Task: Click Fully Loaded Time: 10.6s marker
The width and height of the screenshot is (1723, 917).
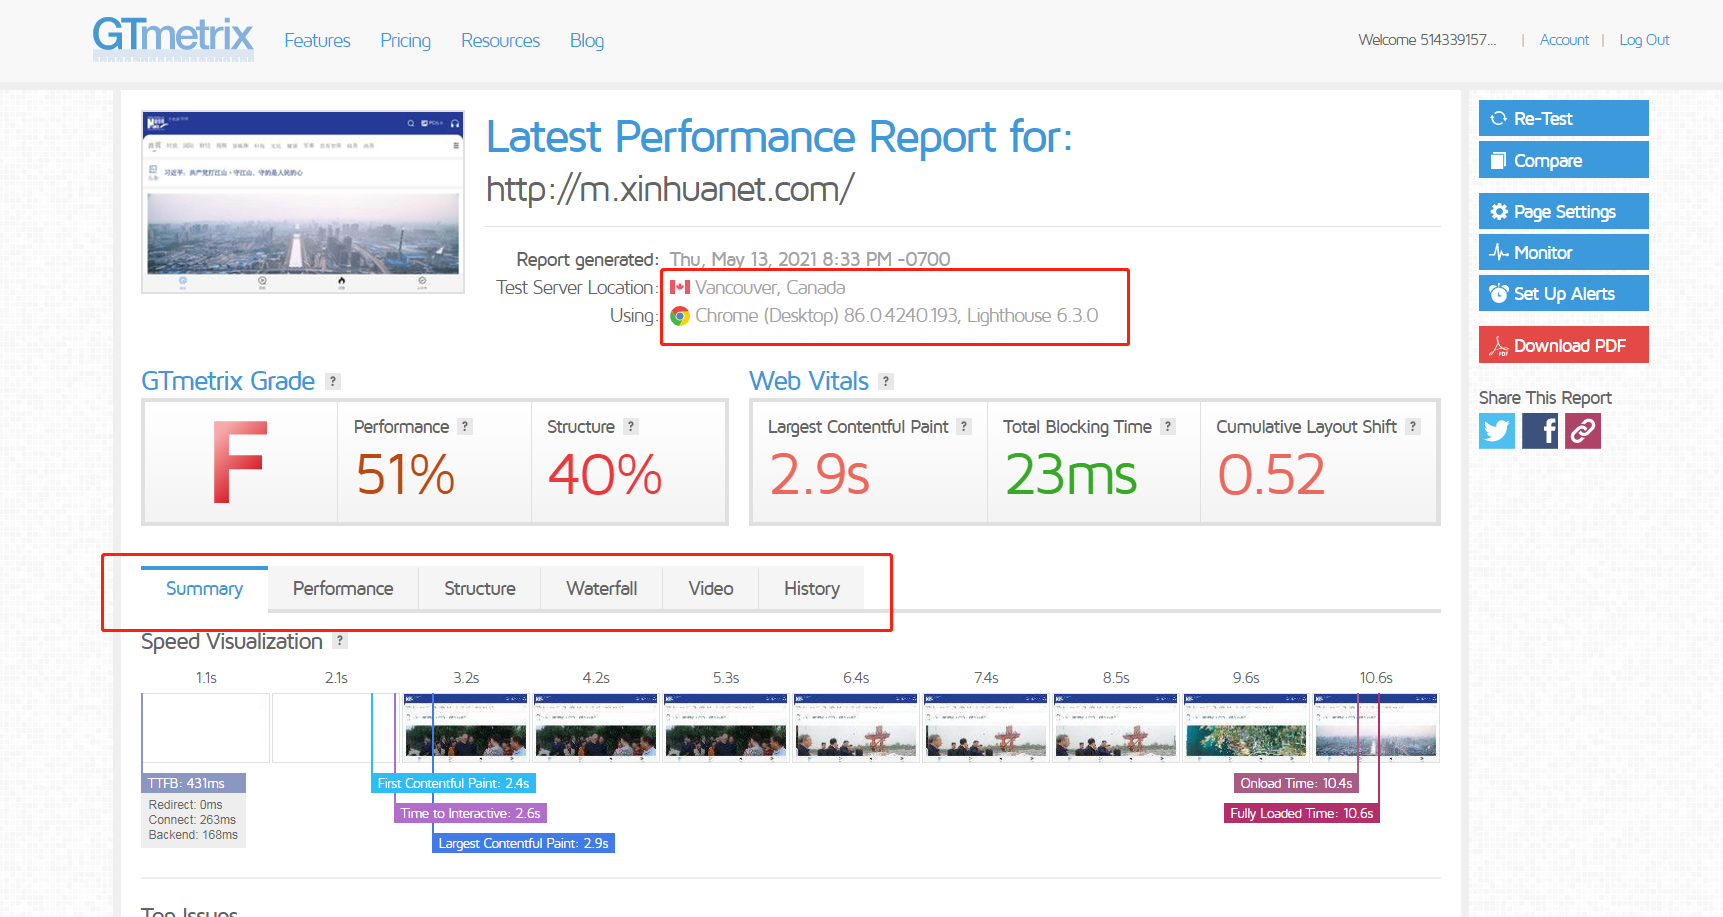Action: click(1301, 813)
